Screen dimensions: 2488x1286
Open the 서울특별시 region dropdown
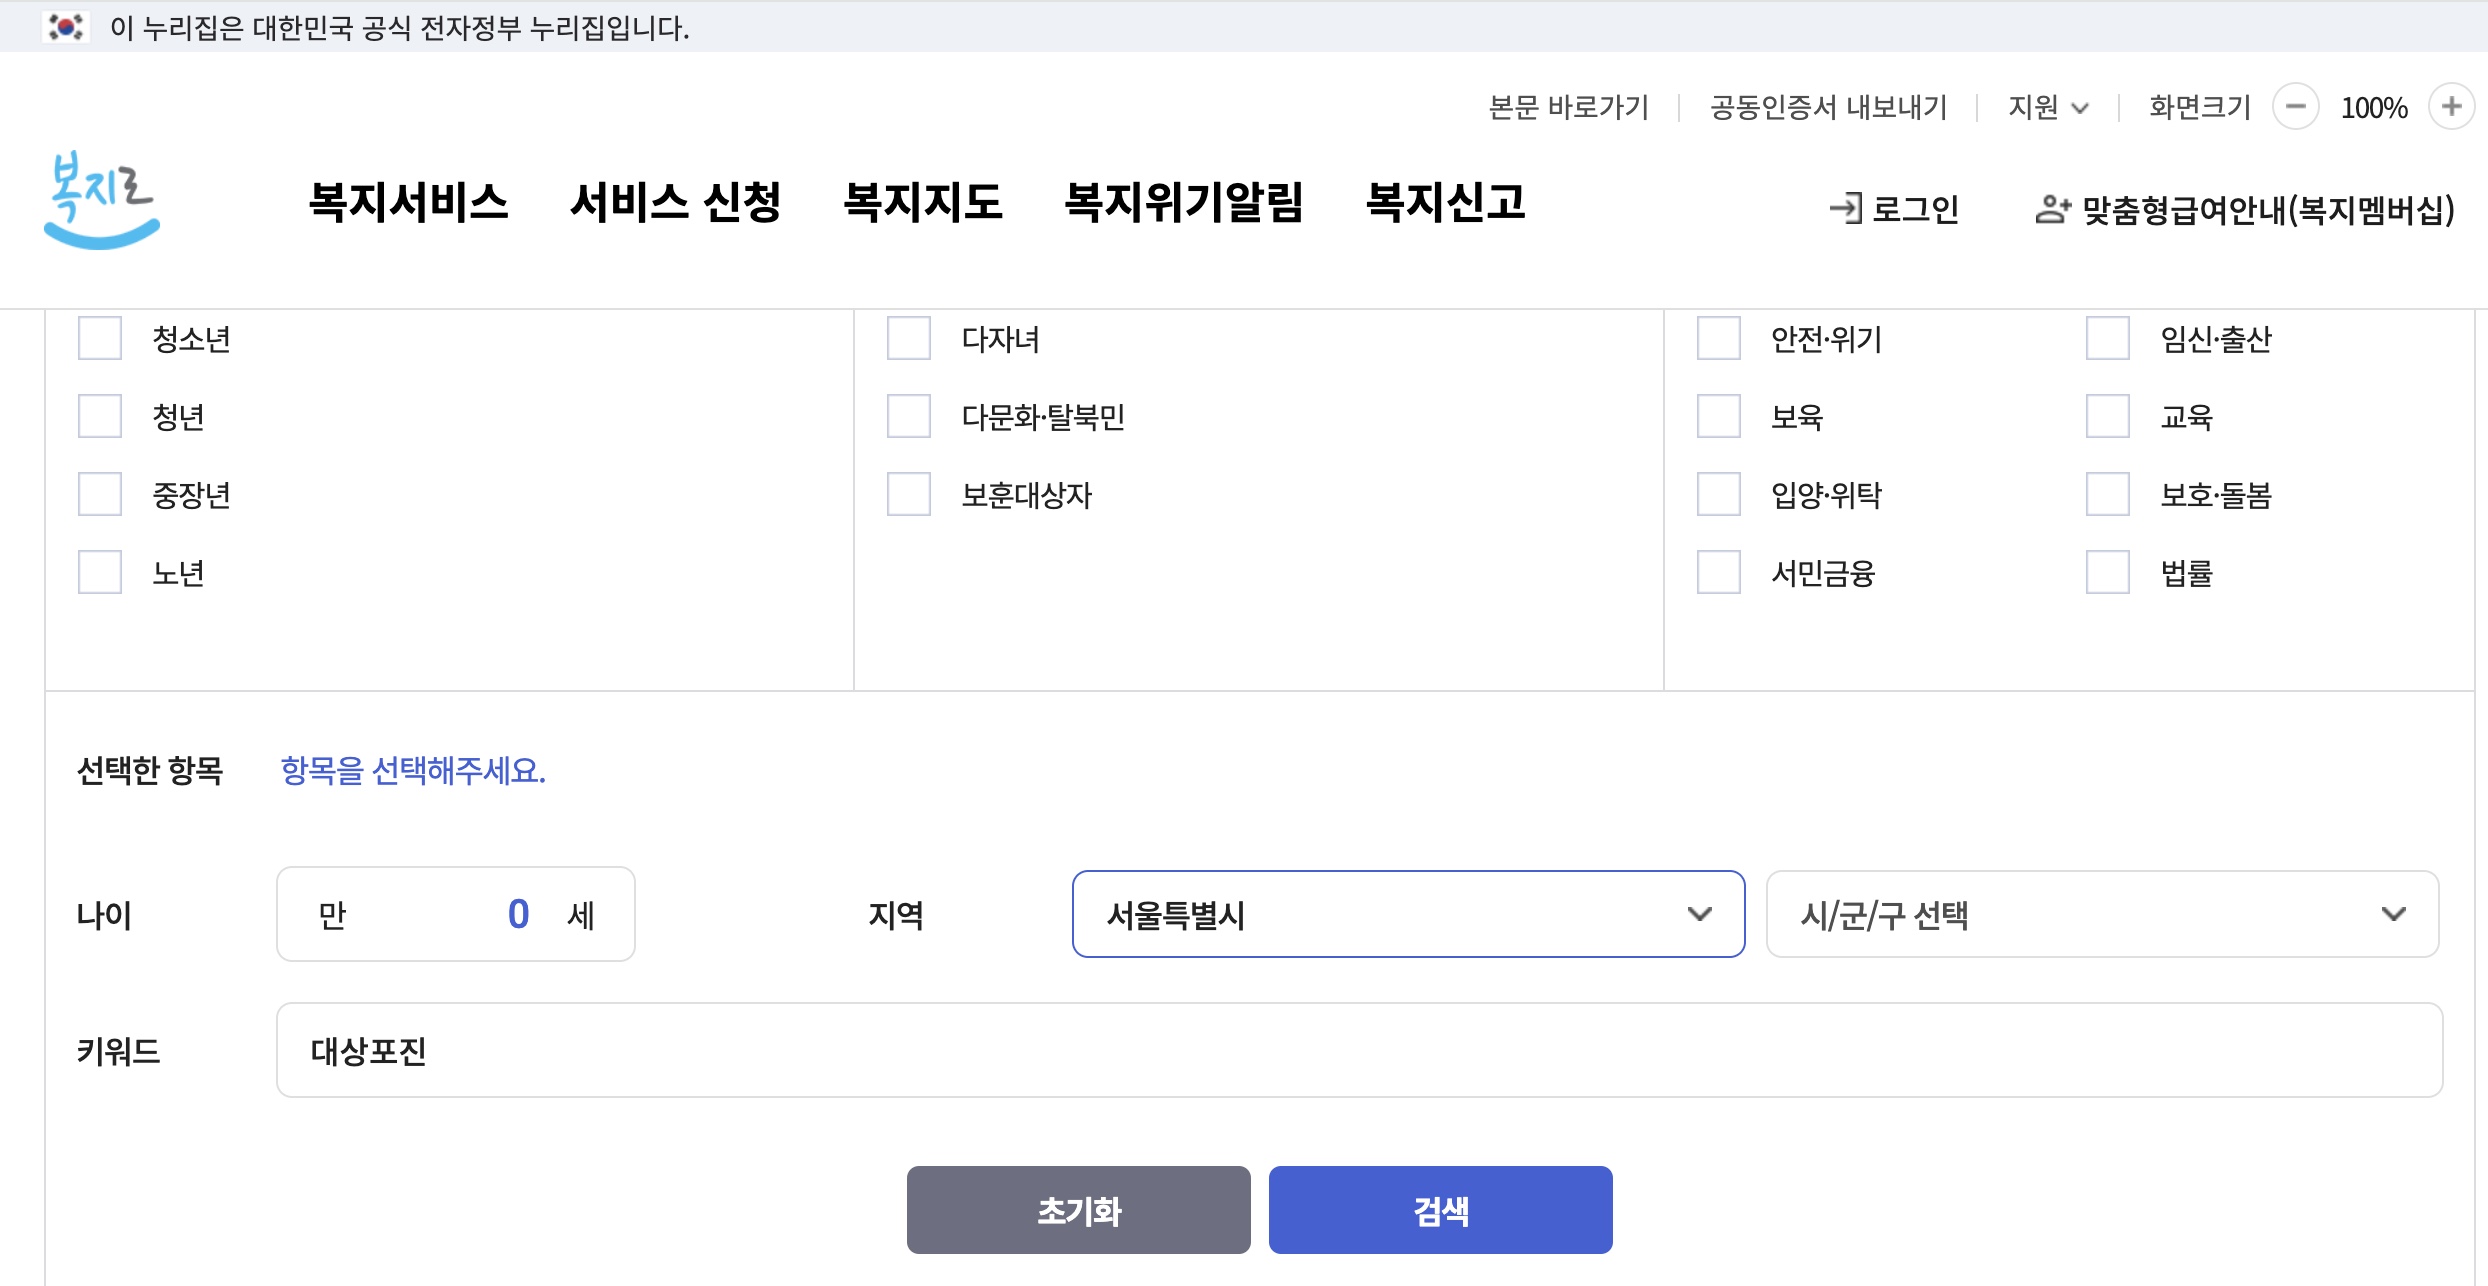click(1407, 913)
